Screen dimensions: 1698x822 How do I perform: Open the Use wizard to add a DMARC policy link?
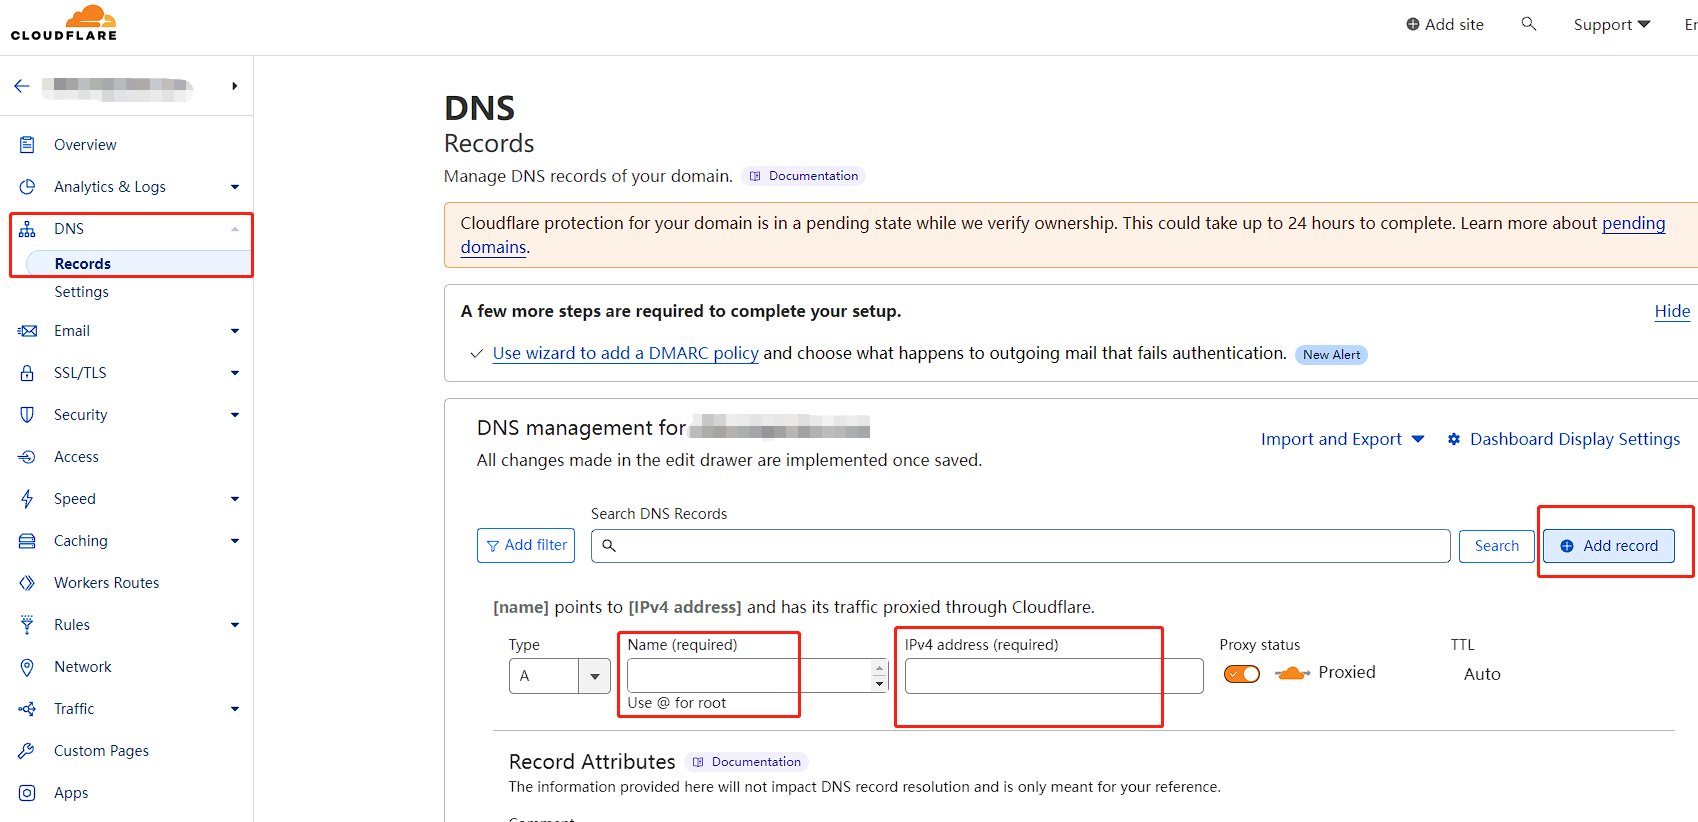pos(626,353)
